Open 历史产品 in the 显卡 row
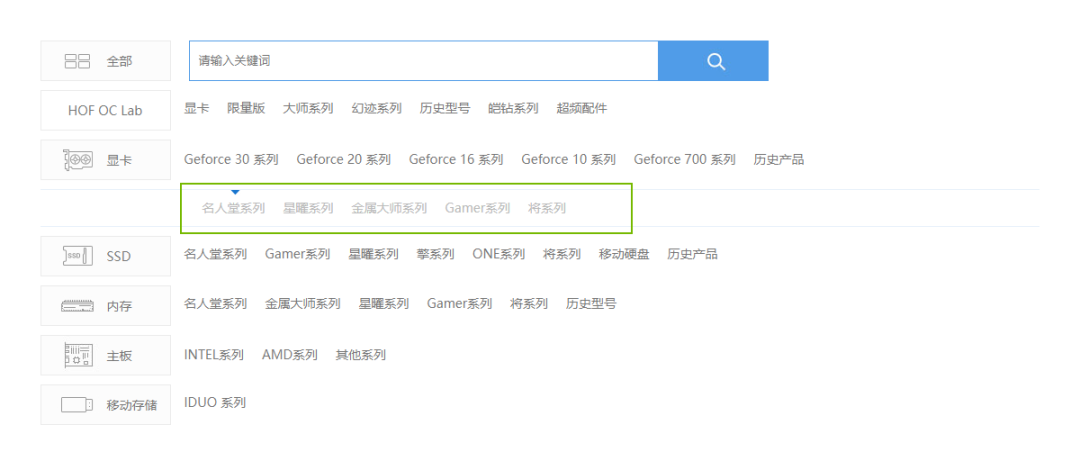Image resolution: width=1080 pixels, height=461 pixels. [x=779, y=159]
